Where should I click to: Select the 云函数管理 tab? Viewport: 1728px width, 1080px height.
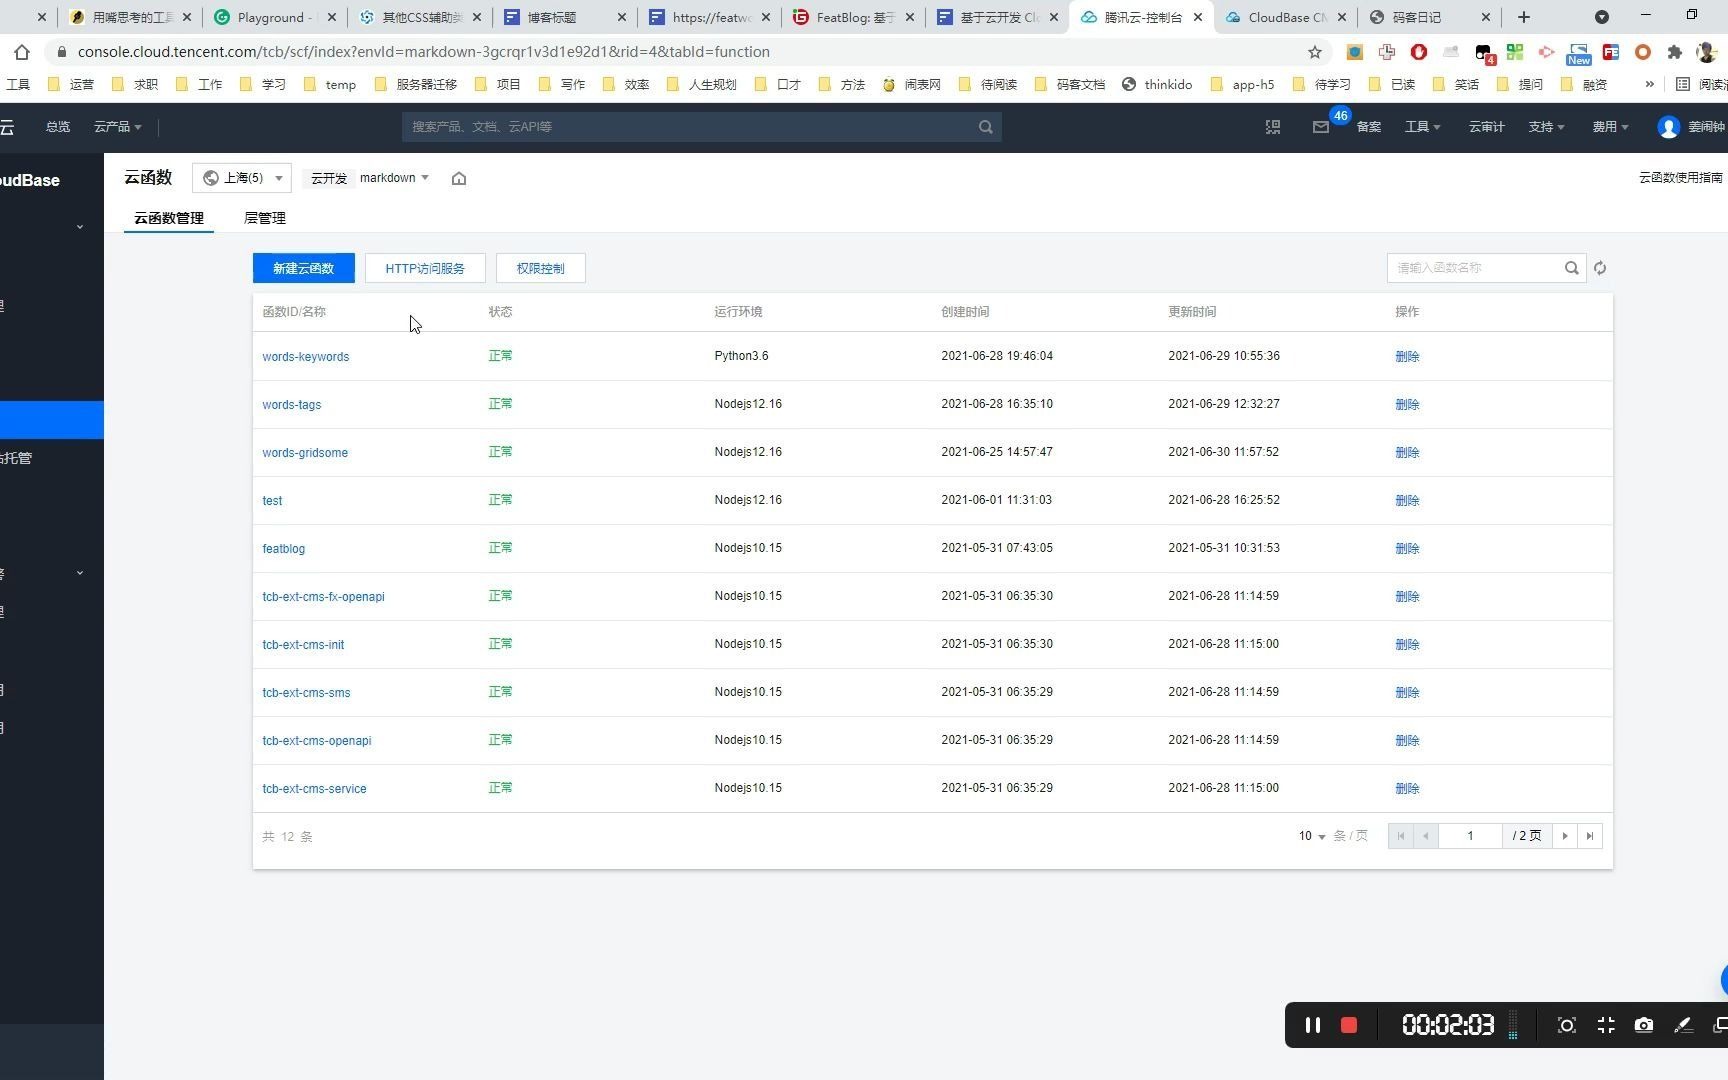pyautogui.click(x=168, y=218)
